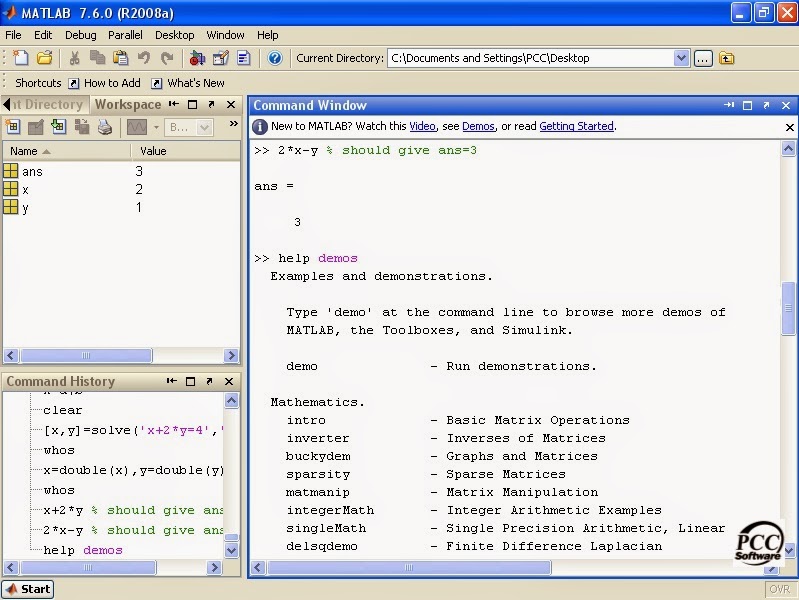Click Command Window horizontal scrollbar thumb
The image size is (799, 600).
coord(409,567)
